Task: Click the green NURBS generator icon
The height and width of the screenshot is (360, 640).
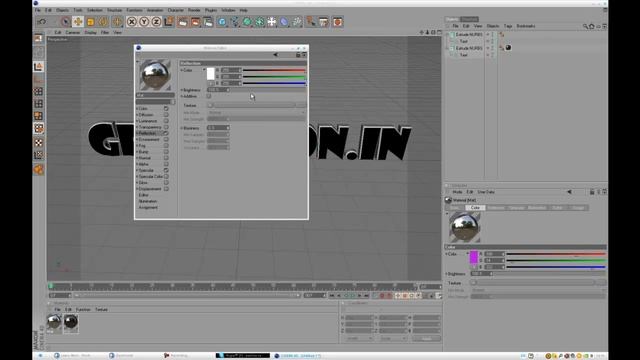Action: [x=247, y=22]
